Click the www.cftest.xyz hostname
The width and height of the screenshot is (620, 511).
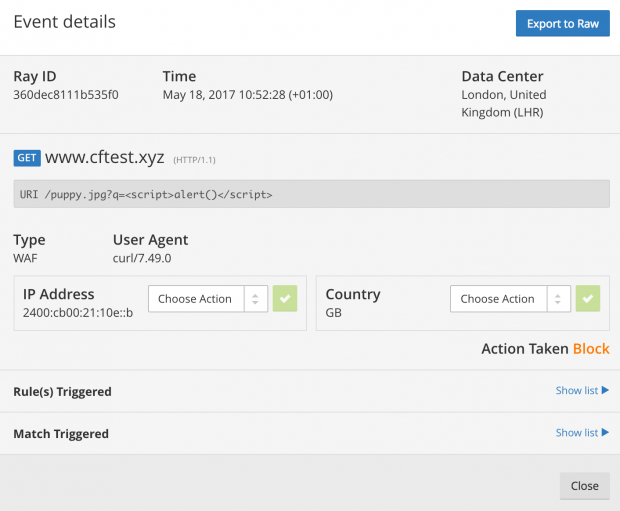104,157
